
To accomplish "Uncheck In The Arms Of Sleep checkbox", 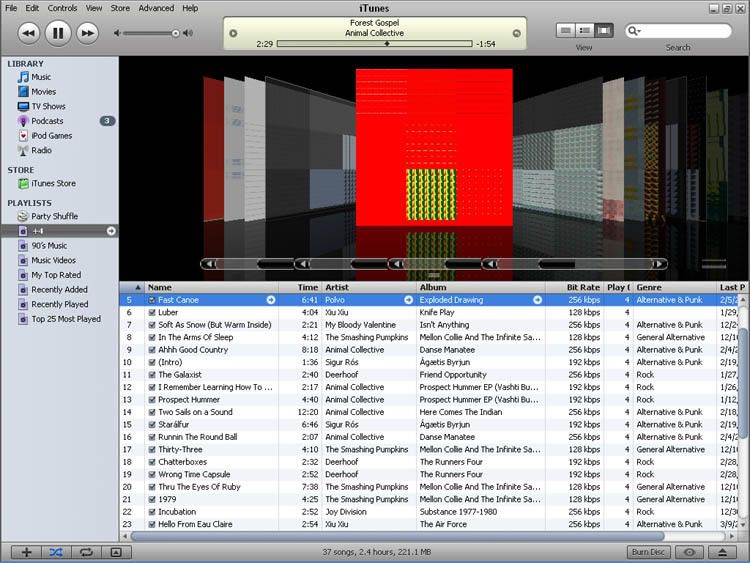I will click(152, 337).
